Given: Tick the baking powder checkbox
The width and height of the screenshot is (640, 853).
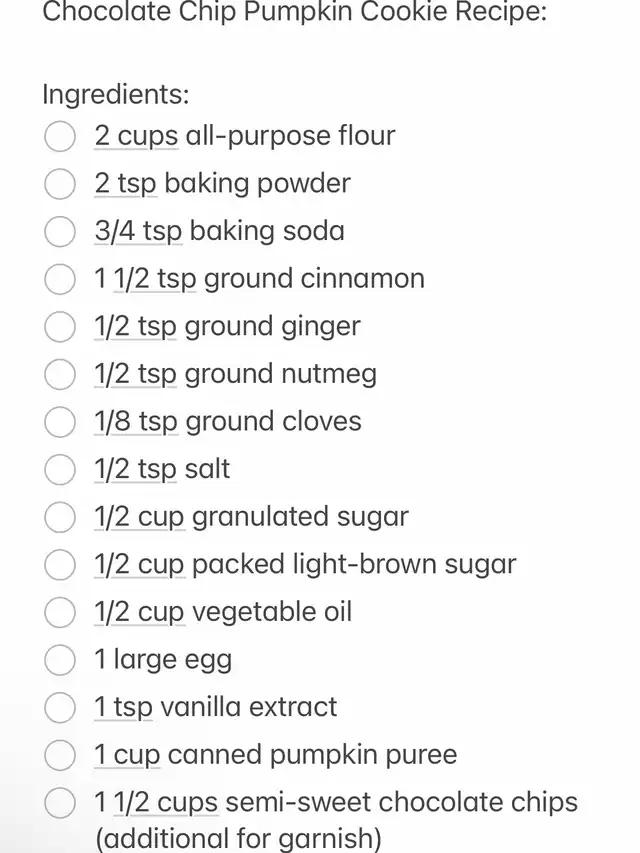Looking at the screenshot, I should (x=60, y=184).
